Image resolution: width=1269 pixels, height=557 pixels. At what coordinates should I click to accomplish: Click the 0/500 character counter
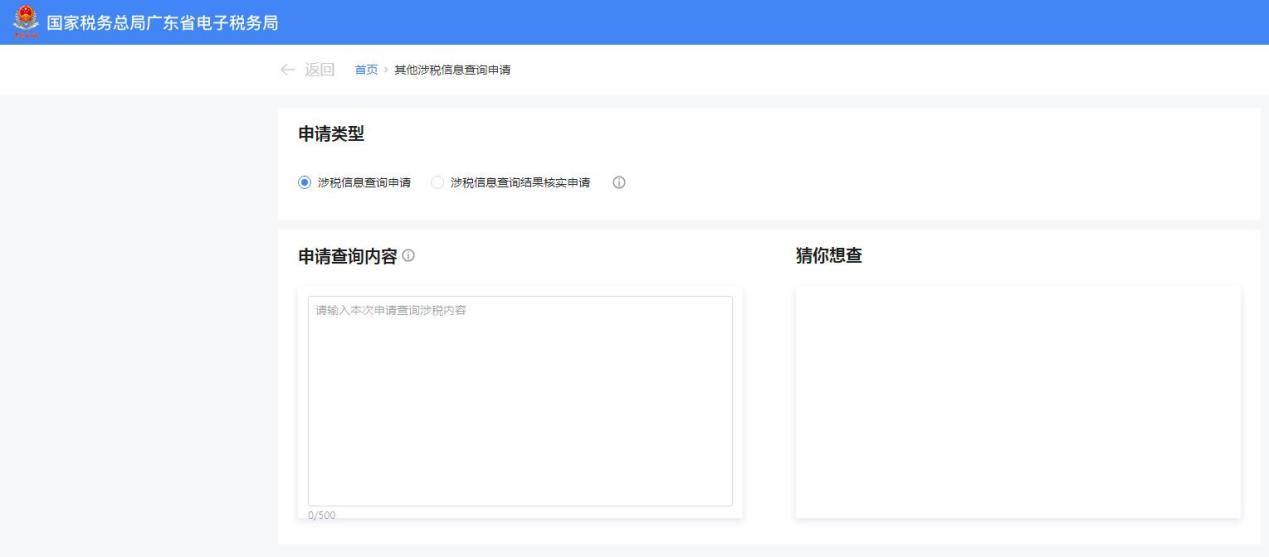321,515
